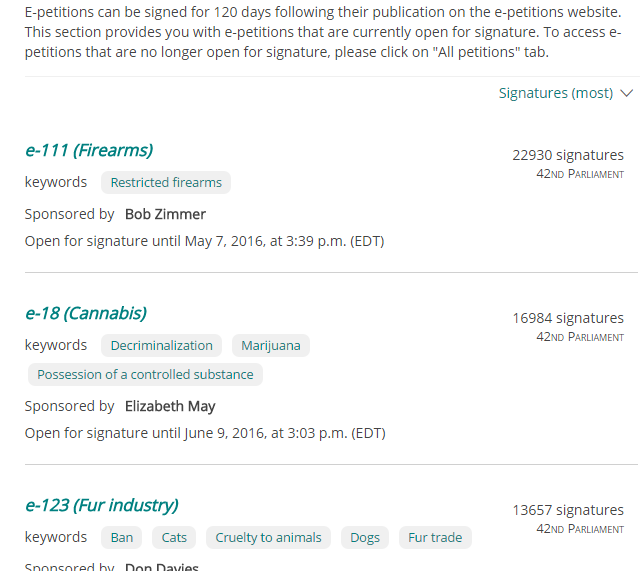Image resolution: width=640 pixels, height=571 pixels.
Task: Click the Dogs keyword tag
Action: (365, 538)
